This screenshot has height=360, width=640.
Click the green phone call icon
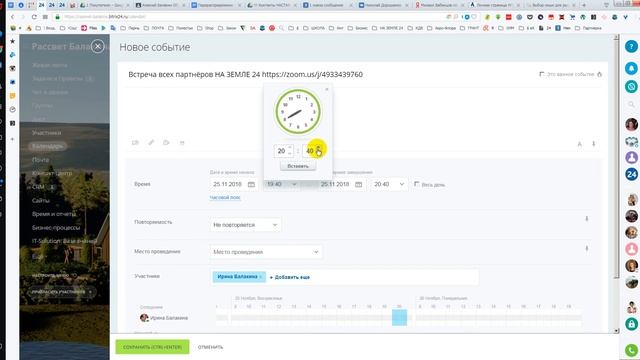[x=631, y=350]
